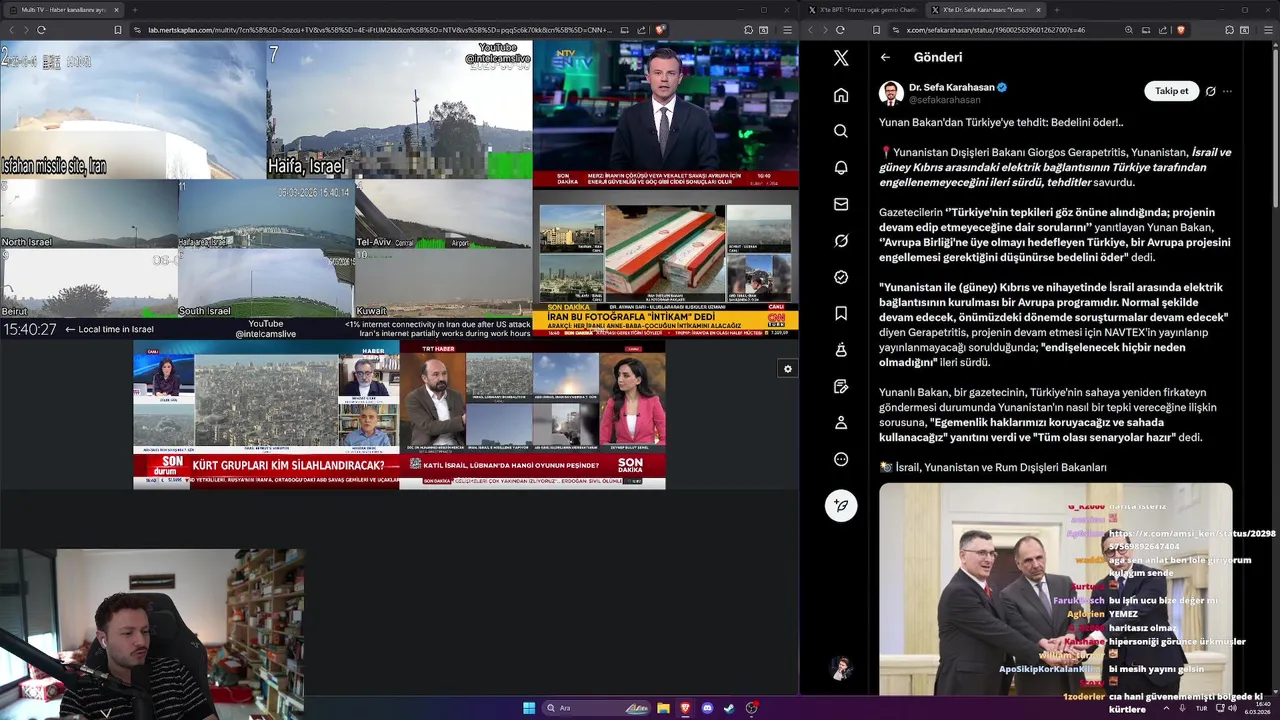Open account avatar at X sidebar bottom
Image resolution: width=1280 pixels, height=720 pixels.
click(841, 668)
